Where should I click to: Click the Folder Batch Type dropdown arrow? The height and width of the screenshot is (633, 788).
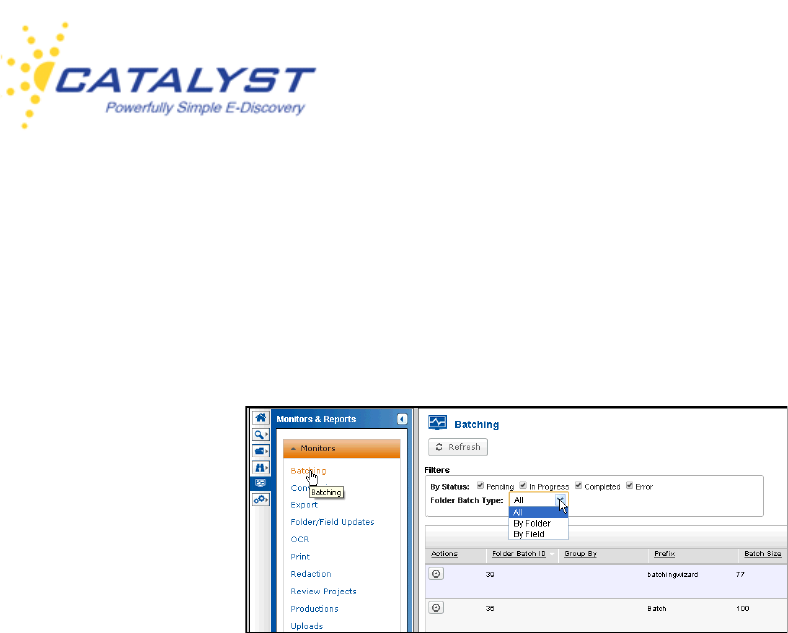click(560, 500)
